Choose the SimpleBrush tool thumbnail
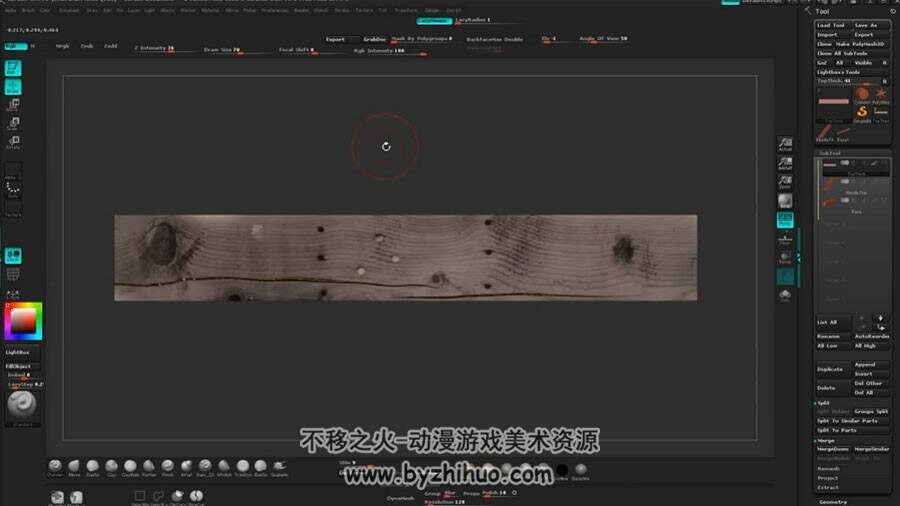This screenshot has width=900, height=506. point(862,114)
